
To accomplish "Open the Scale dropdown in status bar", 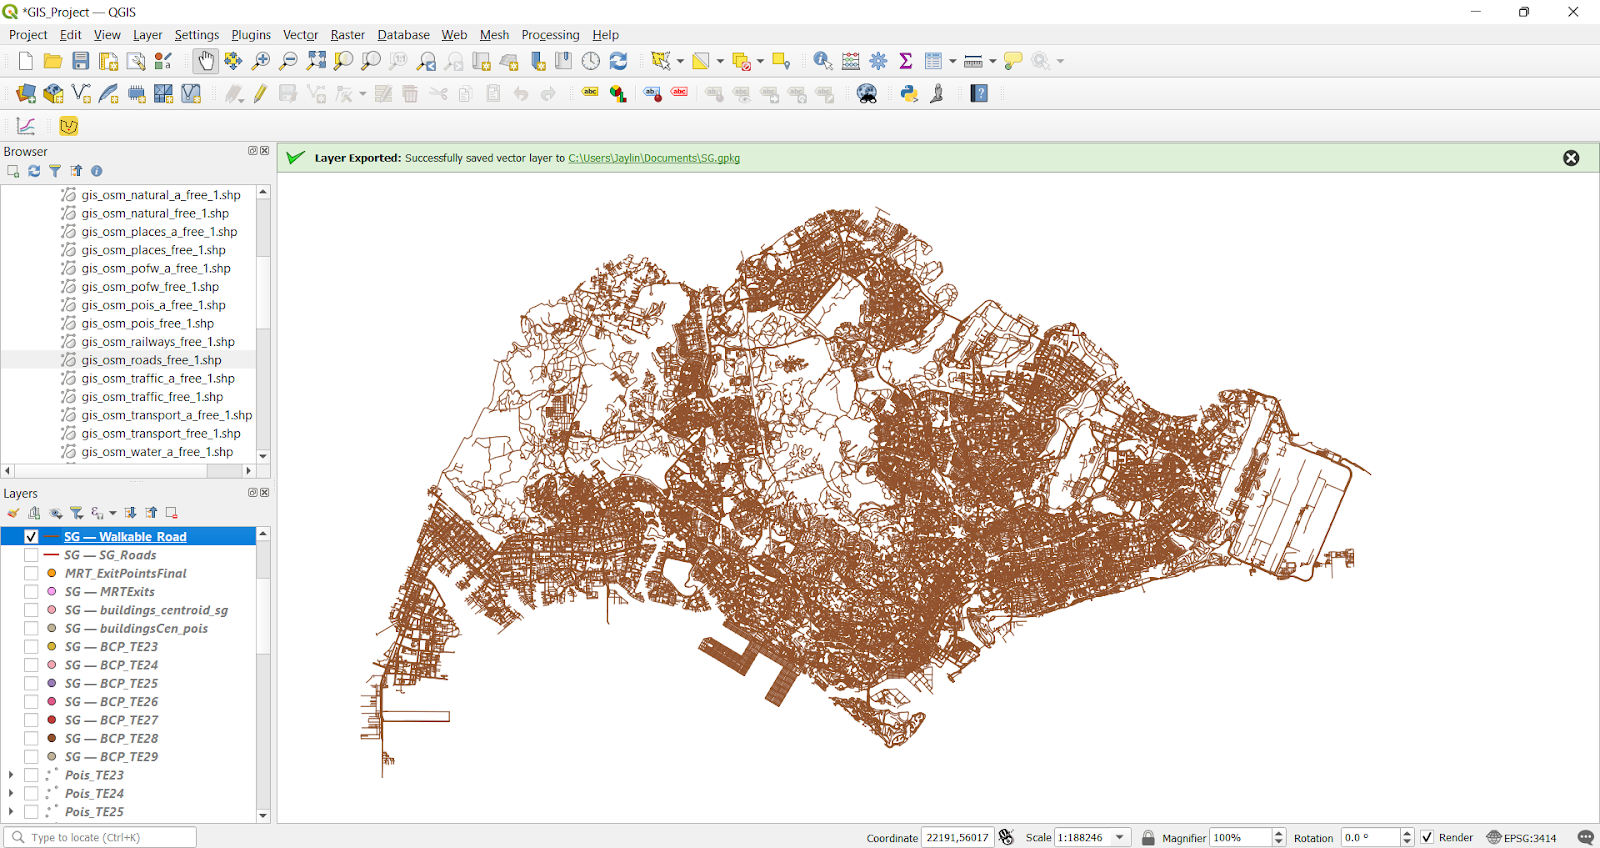I will [1120, 838].
